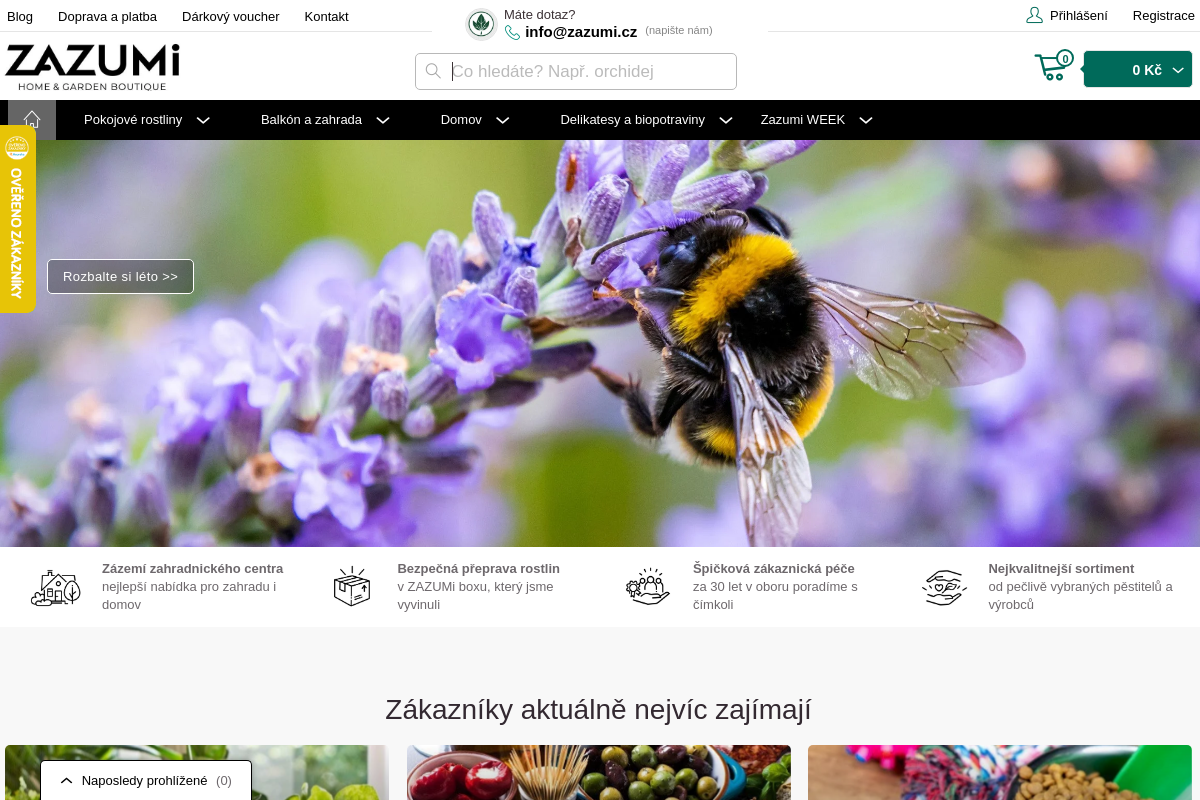Viewport: 1200px width, 800px height.
Task: Focus the Co hledáte search field
Action: (576, 71)
